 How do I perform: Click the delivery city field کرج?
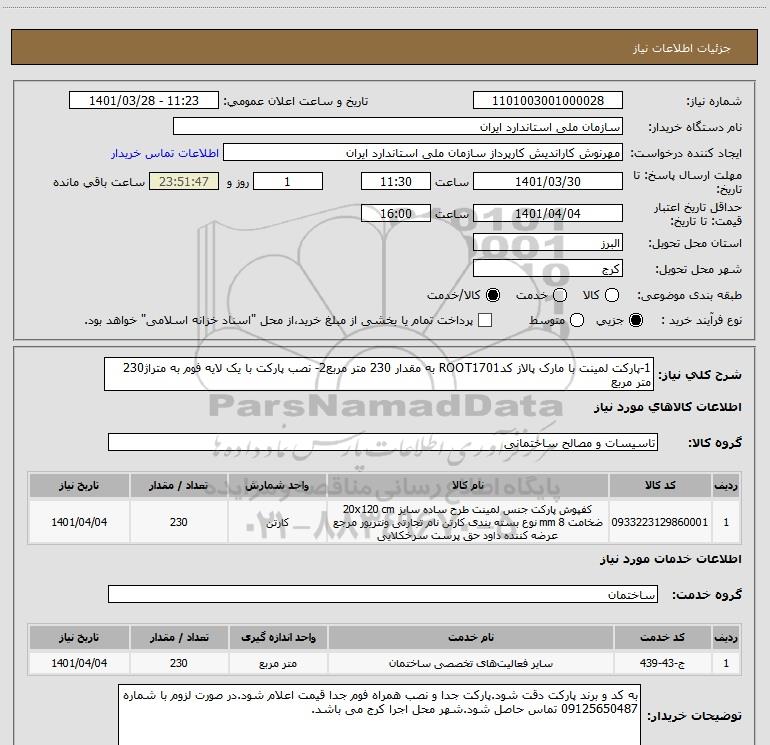548,268
